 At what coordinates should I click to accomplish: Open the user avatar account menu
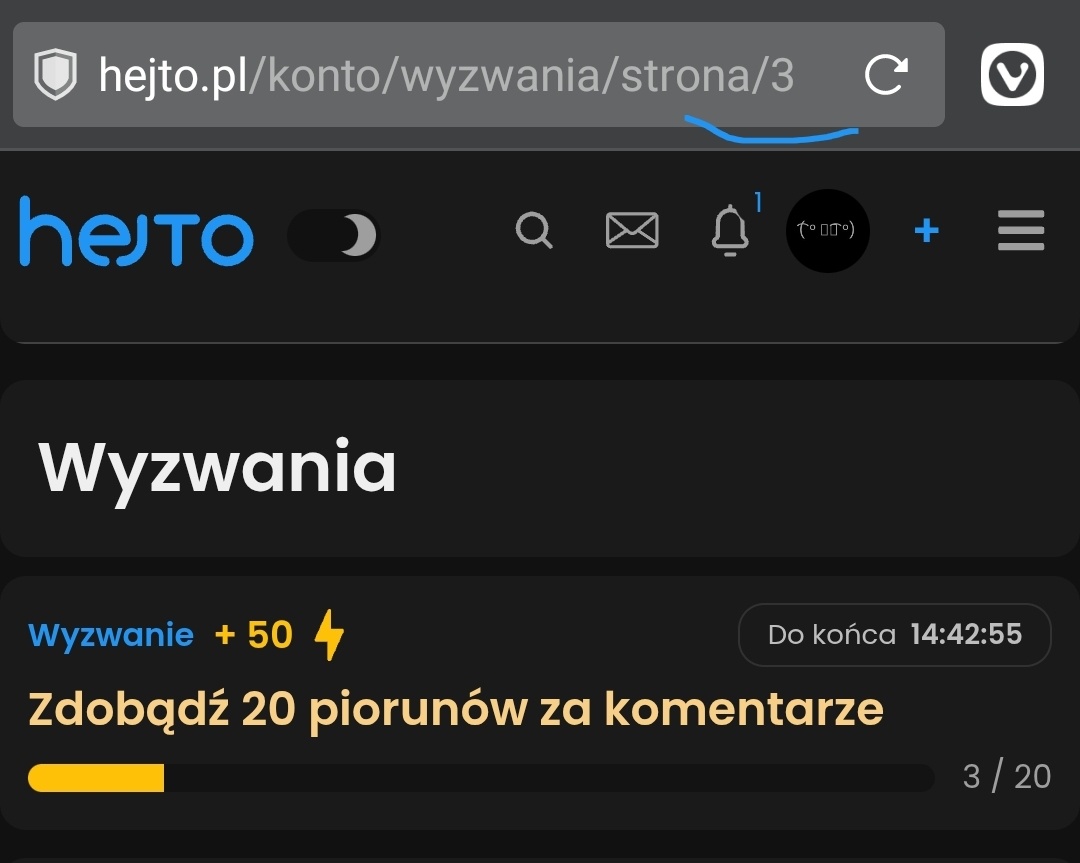827,231
